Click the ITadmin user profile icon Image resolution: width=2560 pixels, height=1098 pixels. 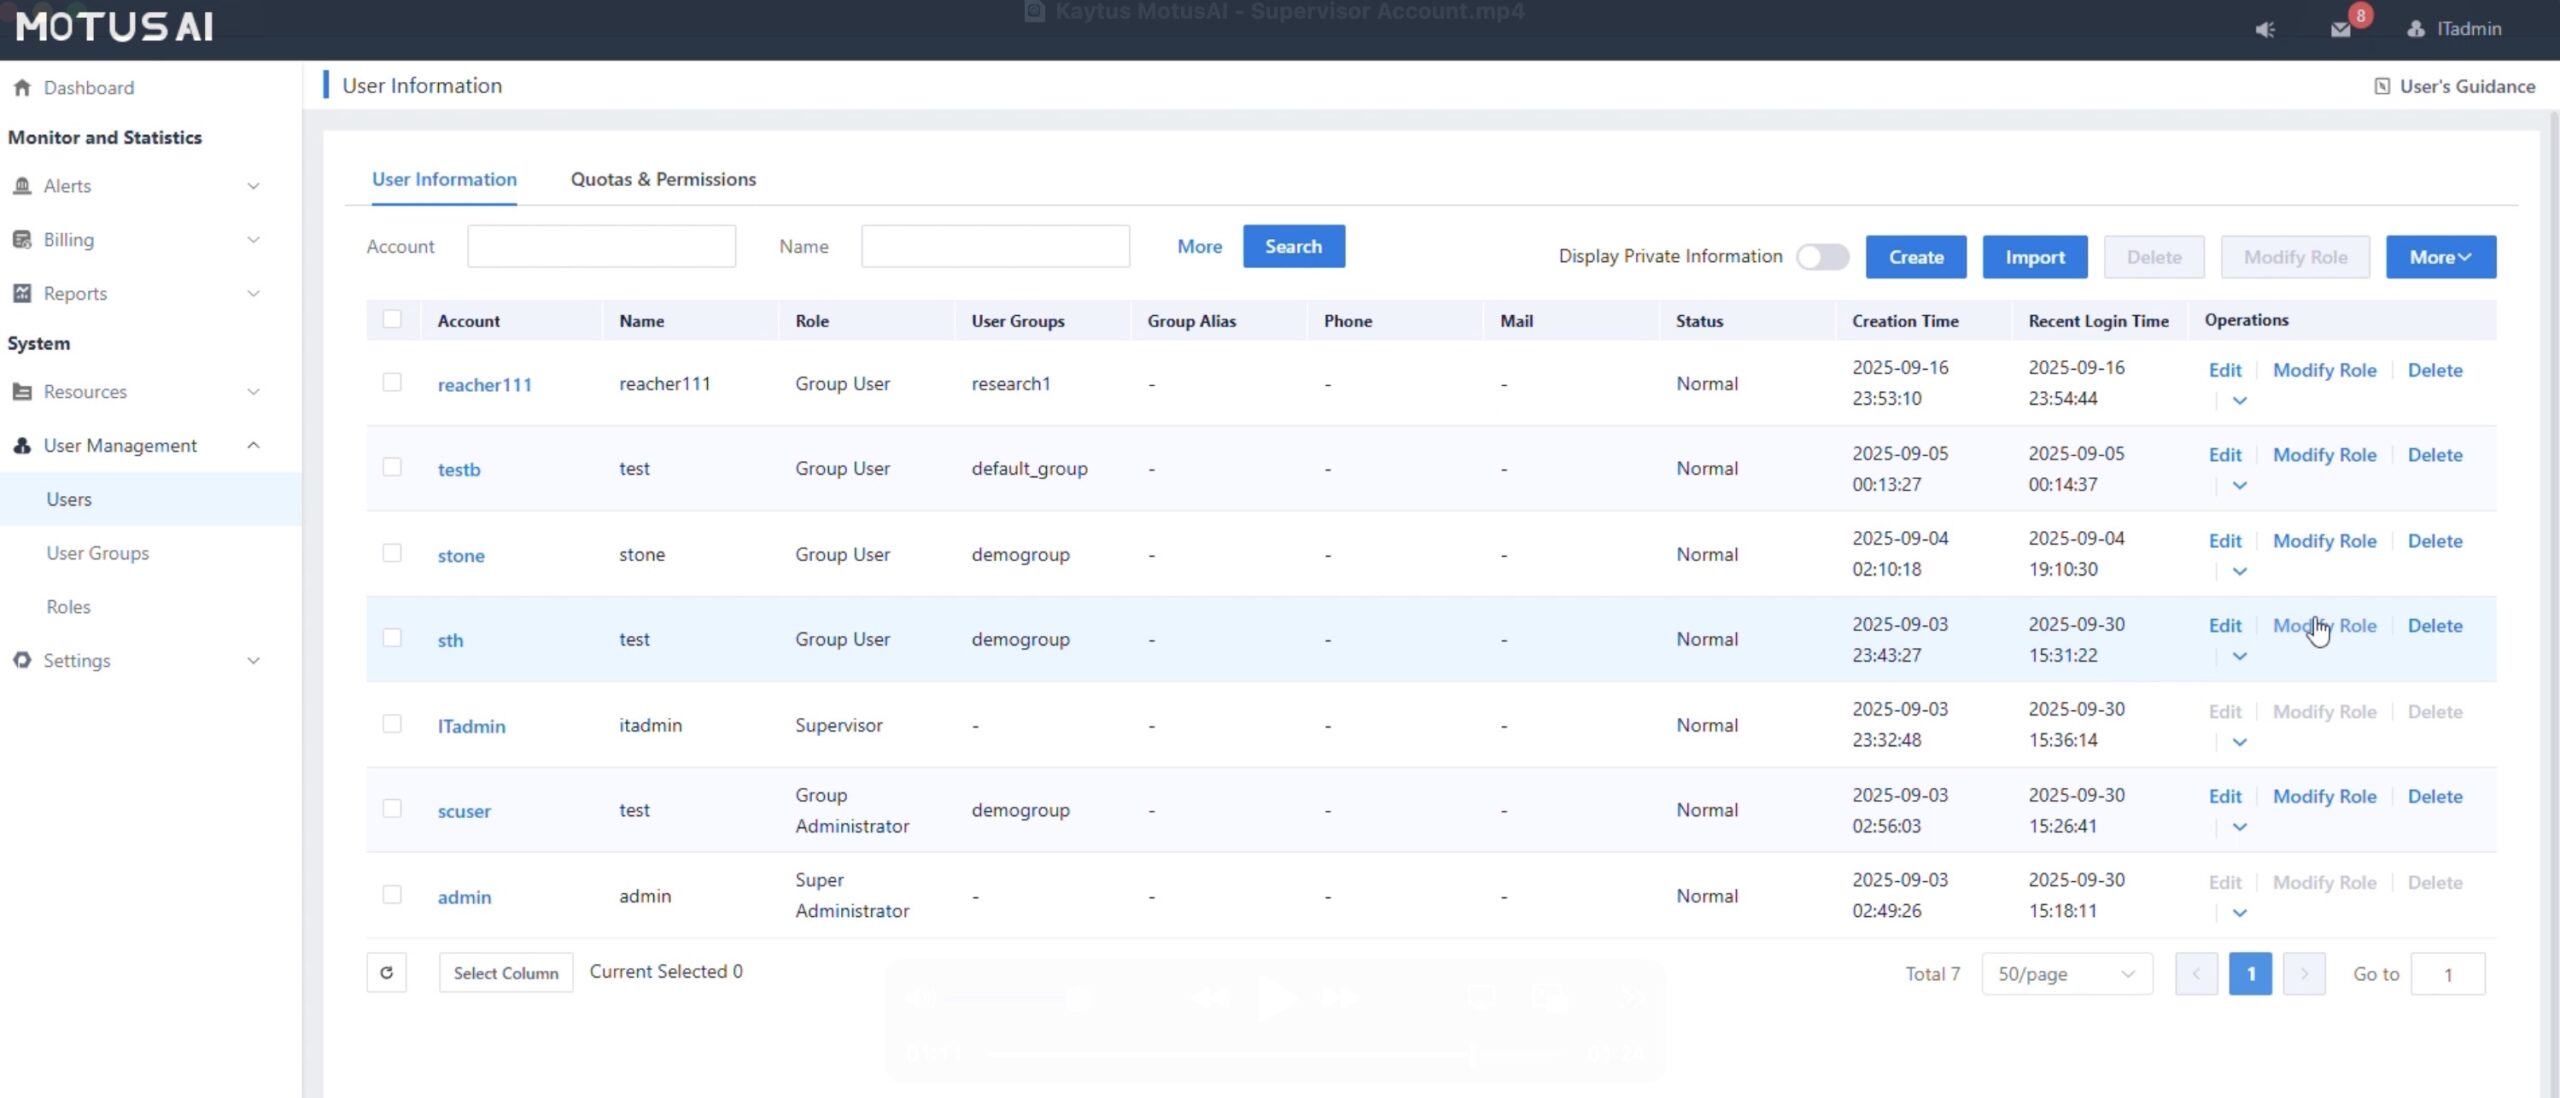click(x=2415, y=29)
